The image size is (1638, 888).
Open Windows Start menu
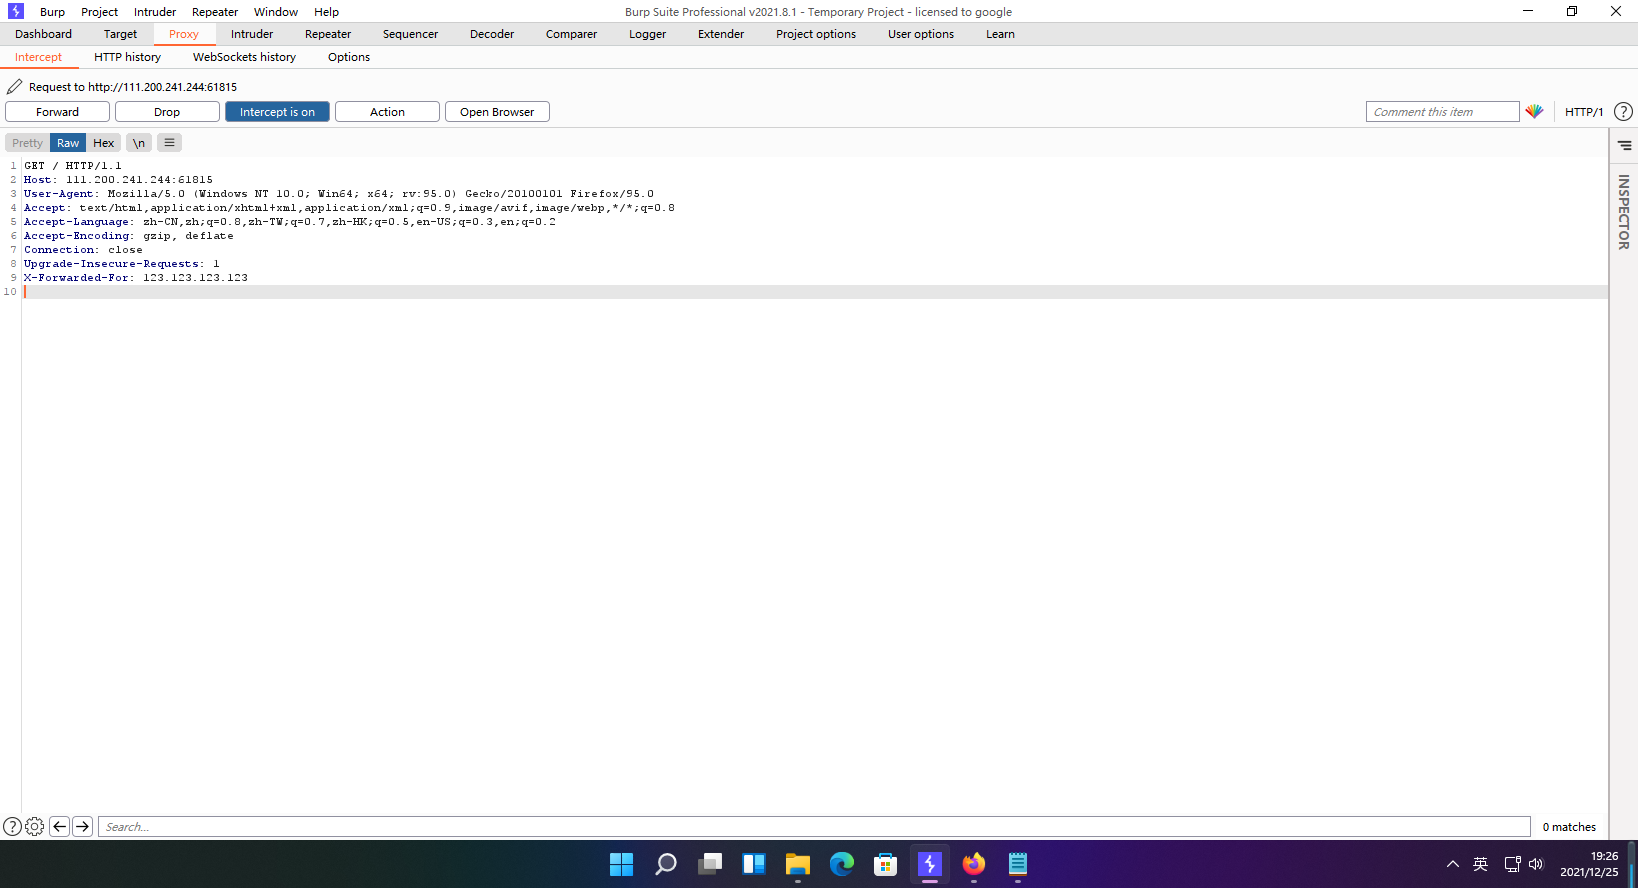[x=621, y=864]
